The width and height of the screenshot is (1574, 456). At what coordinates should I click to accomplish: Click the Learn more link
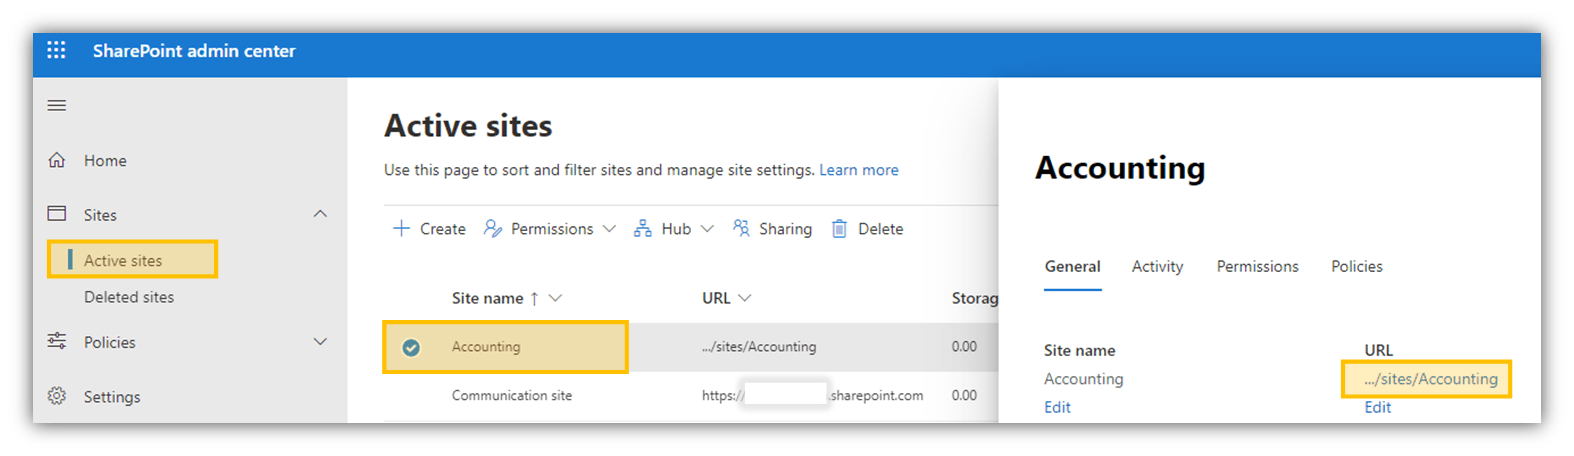coord(859,170)
